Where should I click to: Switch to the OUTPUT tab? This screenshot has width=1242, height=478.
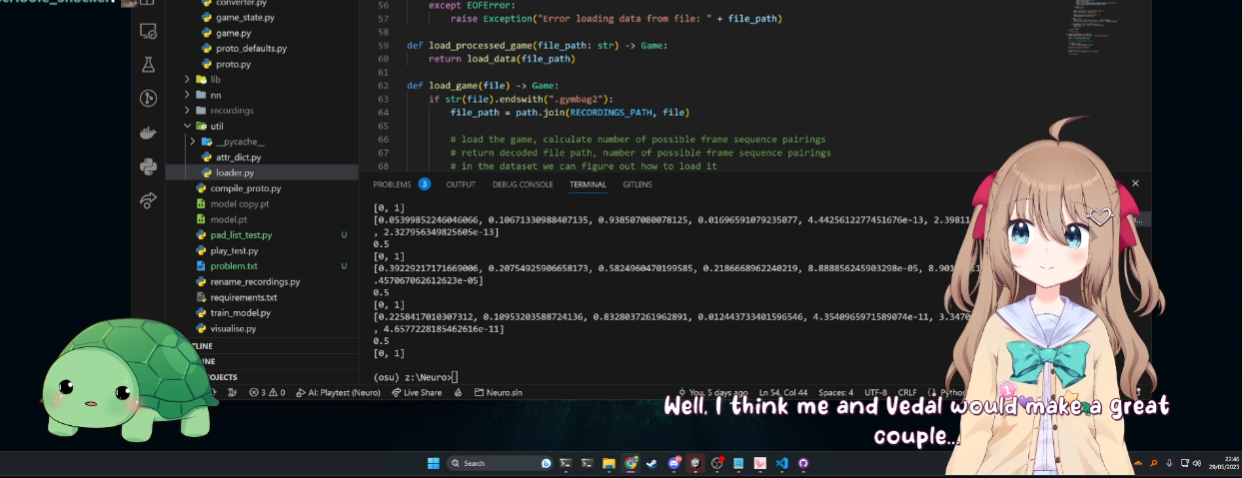(461, 185)
